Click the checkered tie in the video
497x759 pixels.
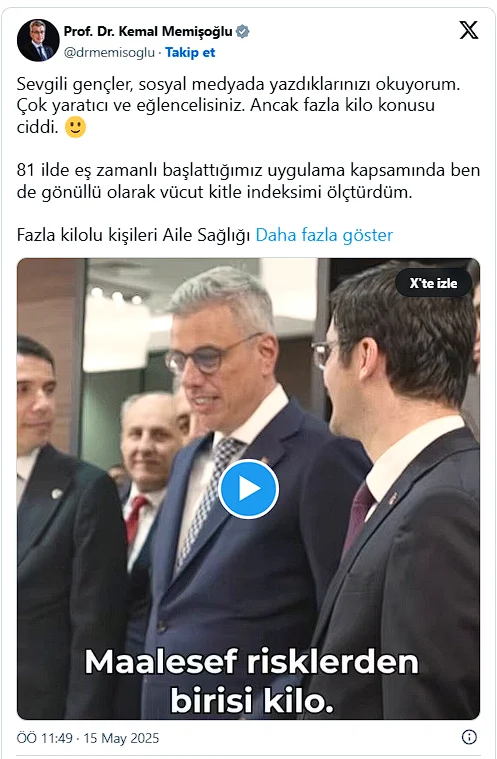click(x=211, y=499)
